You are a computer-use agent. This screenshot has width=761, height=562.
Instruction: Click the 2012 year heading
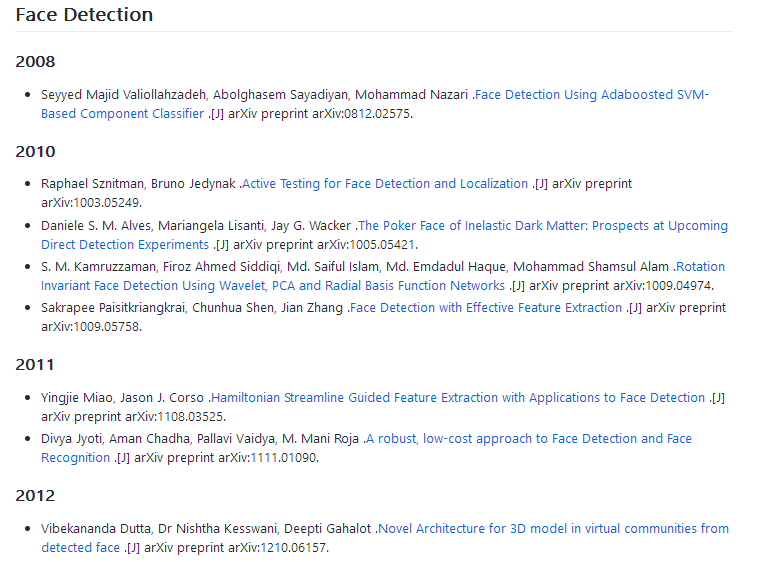(35, 496)
